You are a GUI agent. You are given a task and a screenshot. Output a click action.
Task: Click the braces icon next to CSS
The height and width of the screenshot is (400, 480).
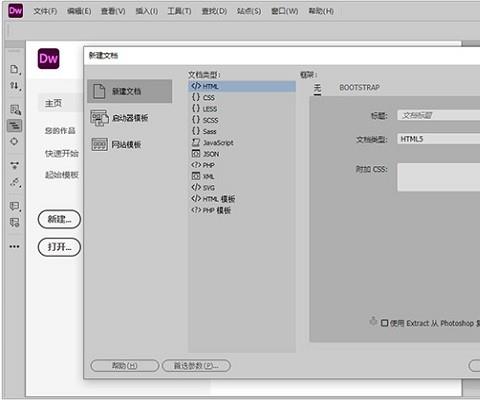196,97
